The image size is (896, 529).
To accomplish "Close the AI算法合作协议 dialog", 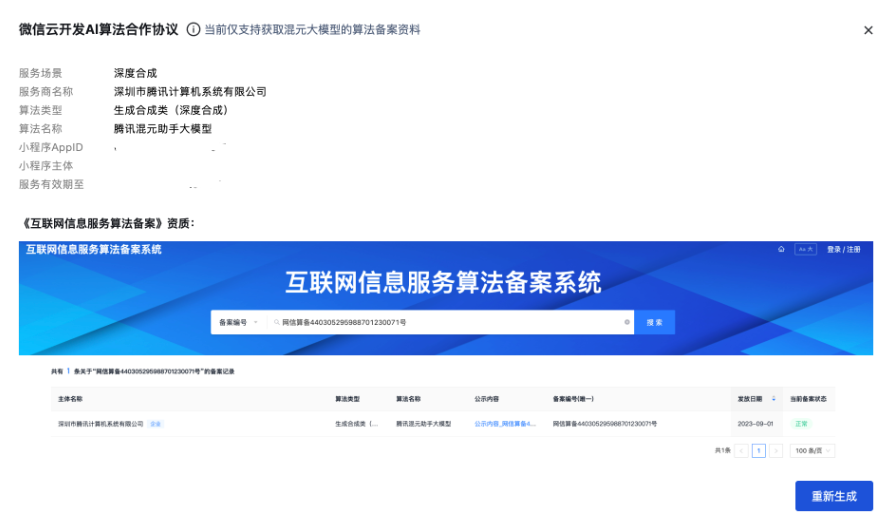I will click(867, 30).
